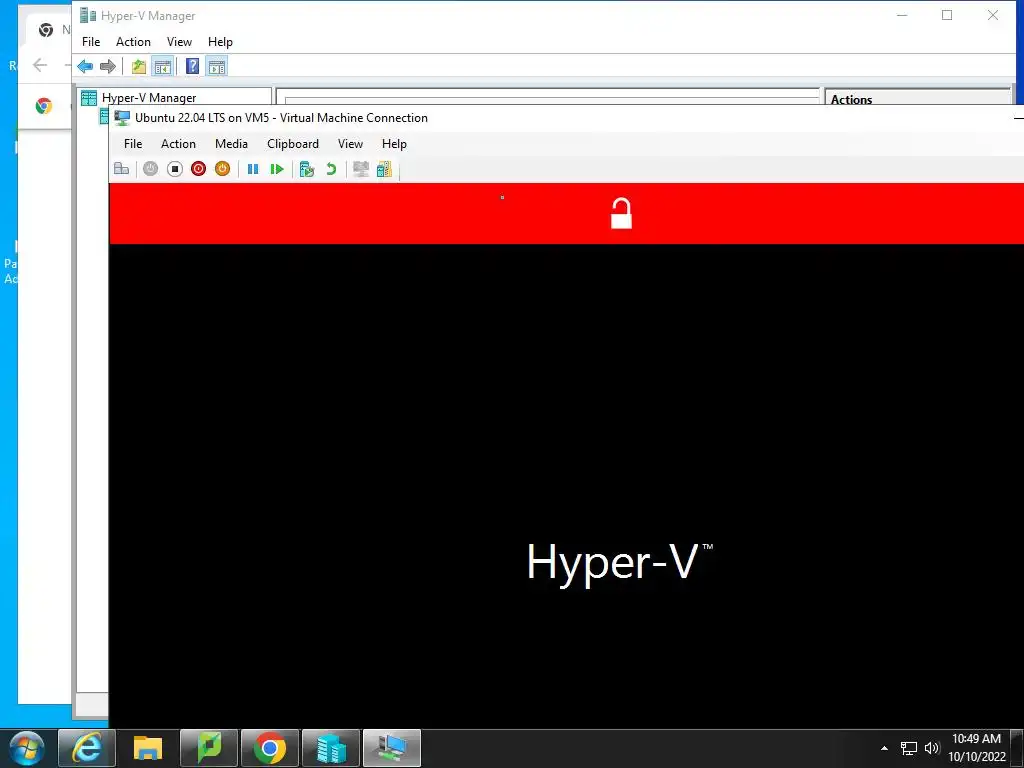Open the network tray icon

pyautogui.click(x=908, y=748)
